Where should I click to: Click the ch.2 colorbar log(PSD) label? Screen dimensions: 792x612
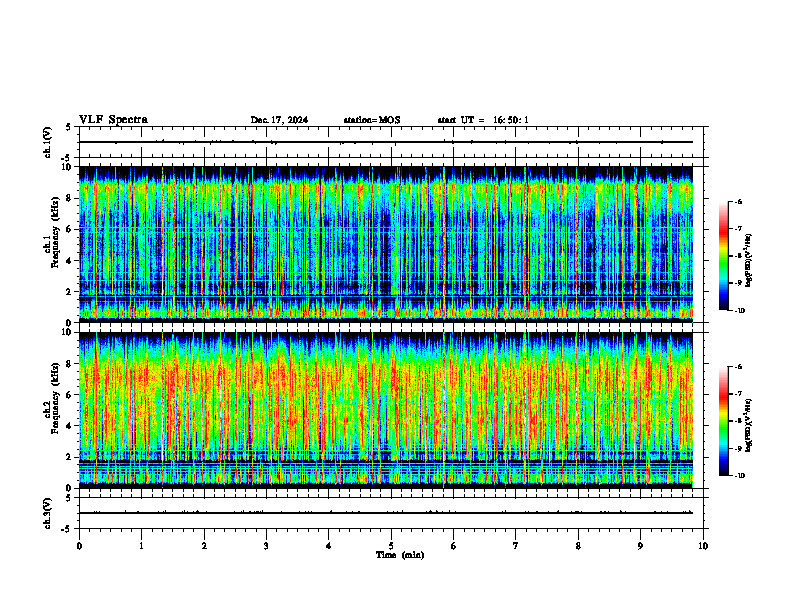click(x=749, y=425)
